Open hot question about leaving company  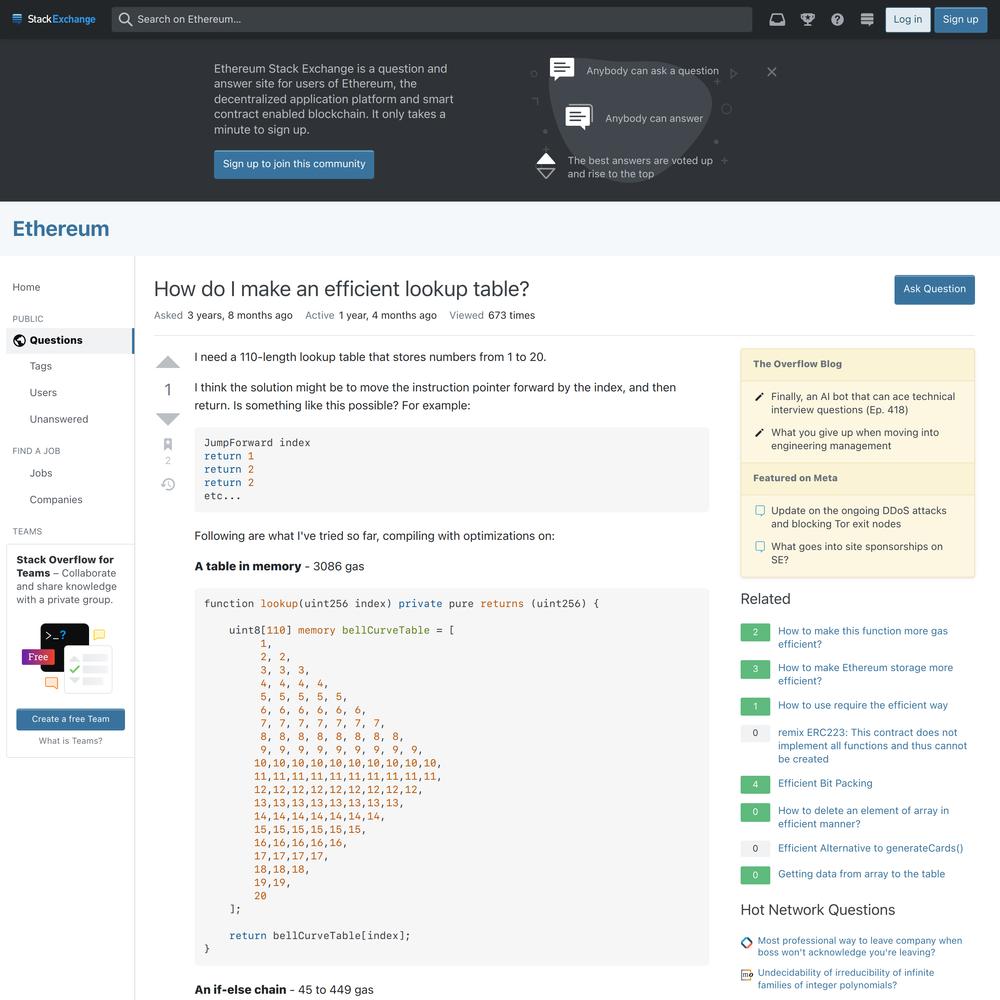[x=860, y=946]
